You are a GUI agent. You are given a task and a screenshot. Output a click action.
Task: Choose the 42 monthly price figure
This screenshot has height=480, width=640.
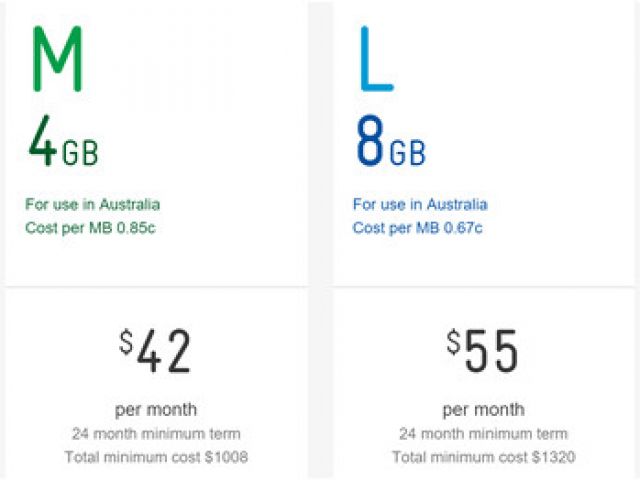pyautogui.click(x=164, y=351)
